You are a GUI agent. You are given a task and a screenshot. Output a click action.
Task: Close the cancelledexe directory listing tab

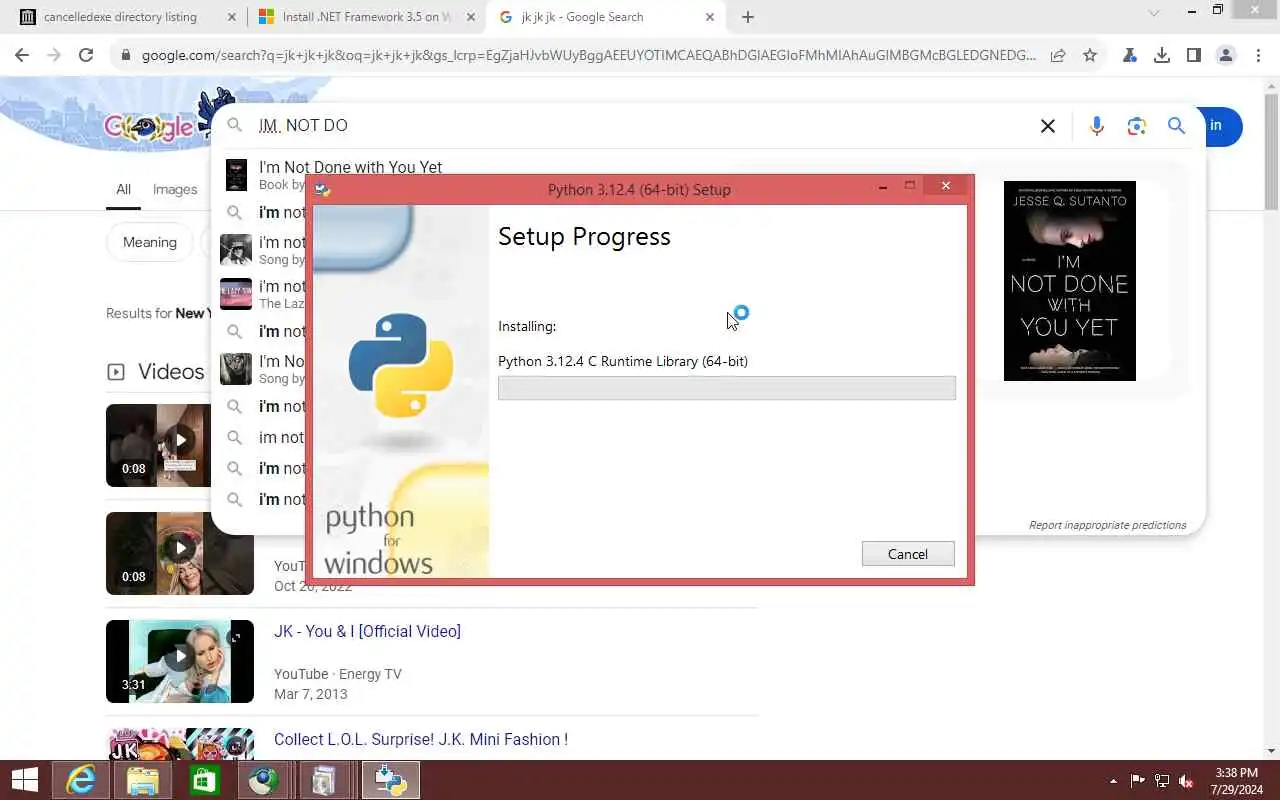coord(231,17)
